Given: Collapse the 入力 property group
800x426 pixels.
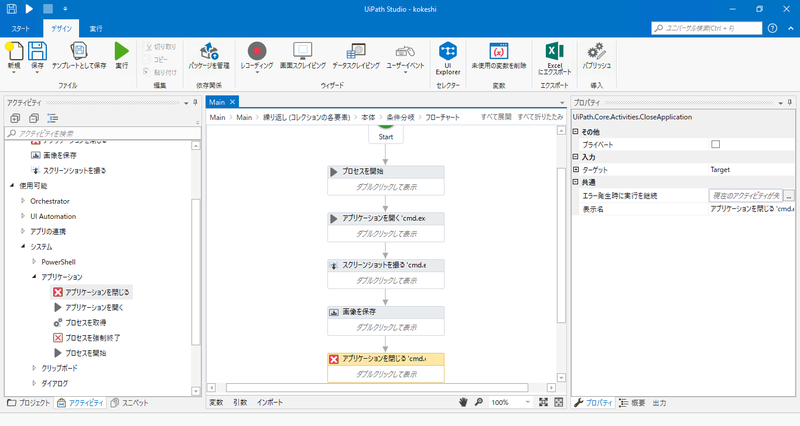Looking at the screenshot, I should (x=576, y=157).
